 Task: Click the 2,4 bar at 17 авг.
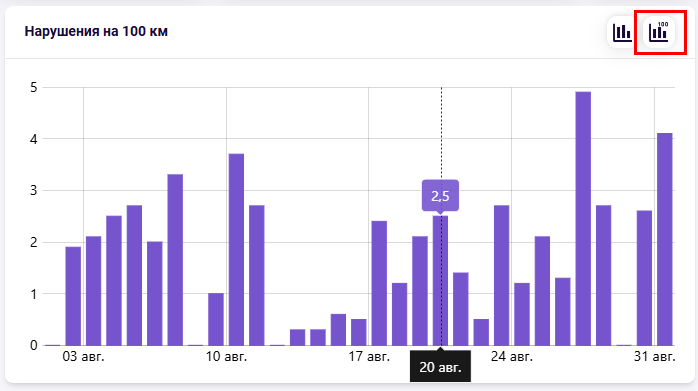click(x=379, y=283)
